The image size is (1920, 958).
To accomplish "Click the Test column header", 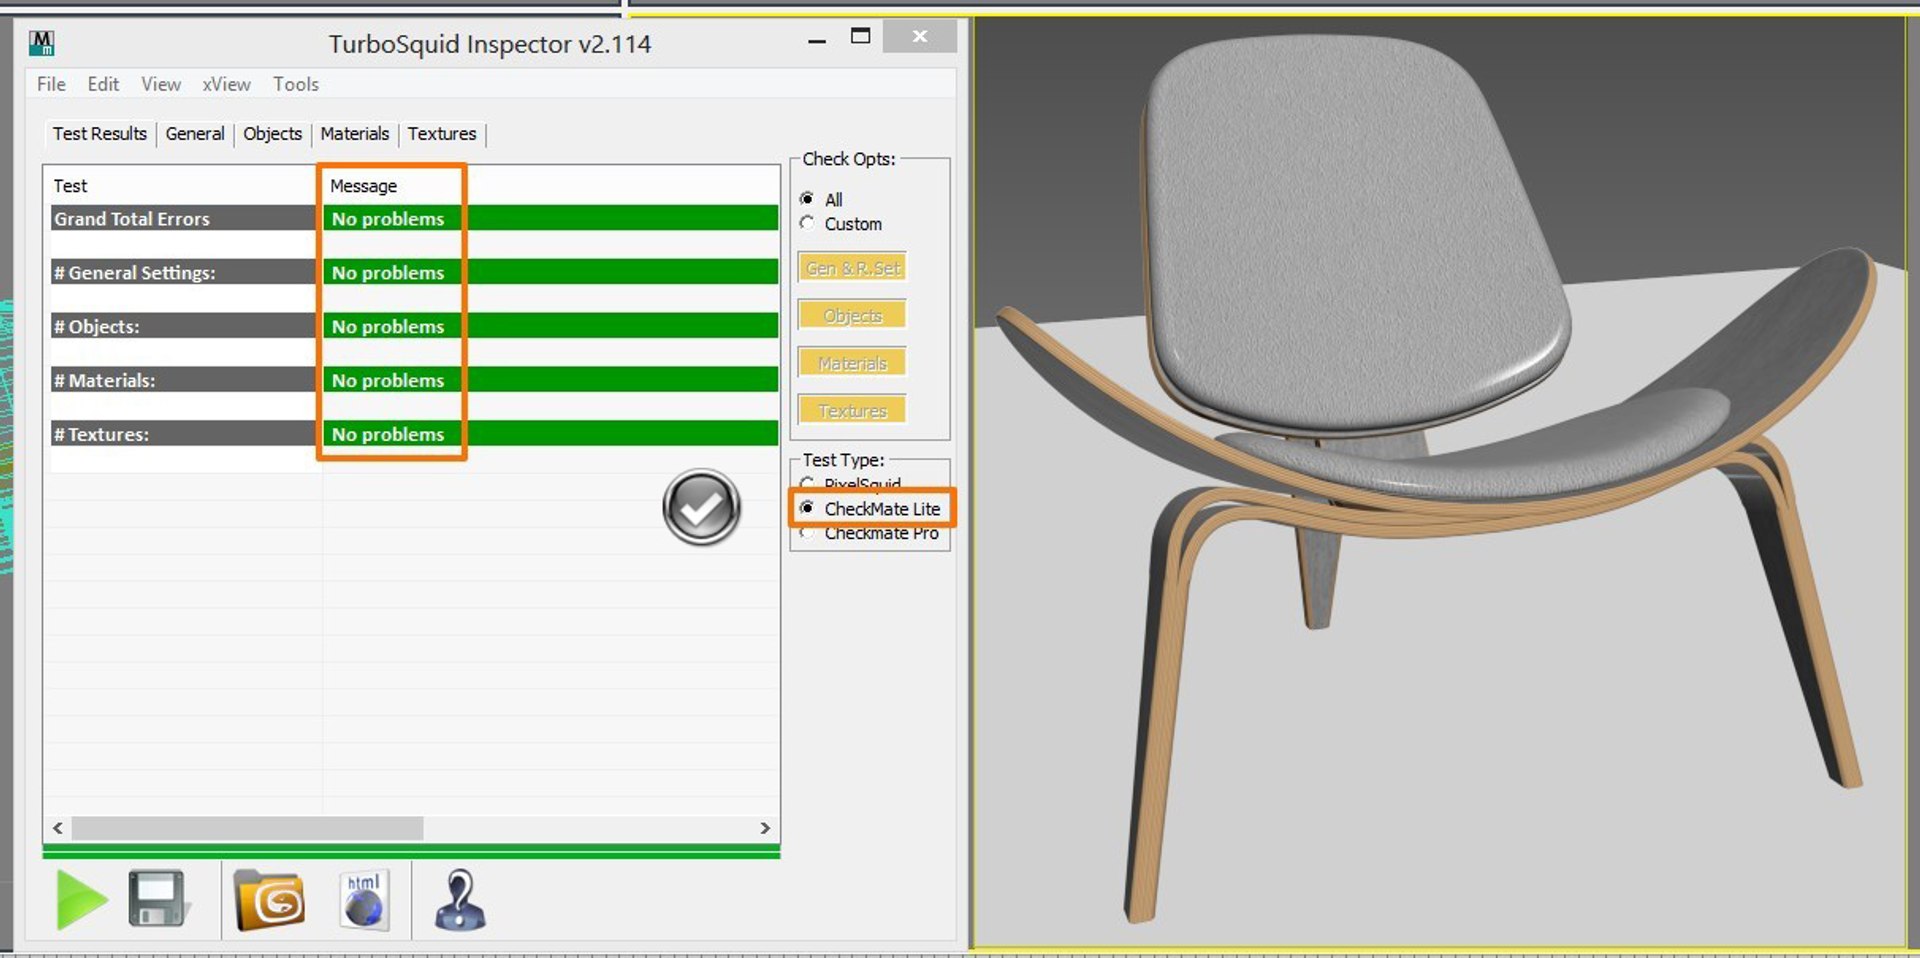I will [x=70, y=186].
